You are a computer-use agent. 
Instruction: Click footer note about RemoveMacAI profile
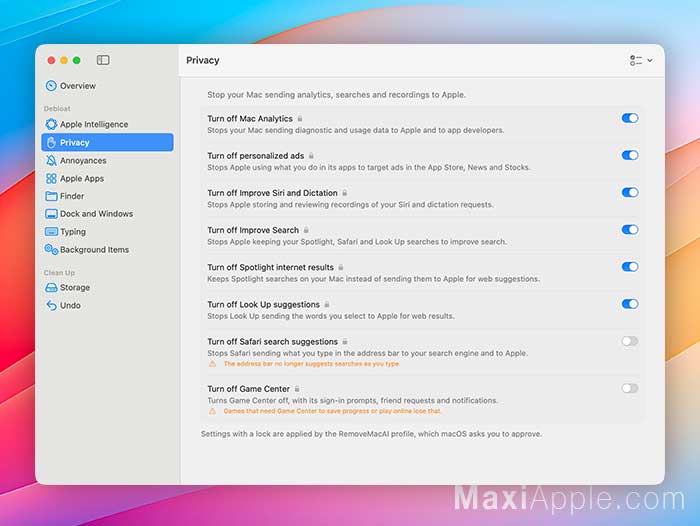click(x=371, y=434)
